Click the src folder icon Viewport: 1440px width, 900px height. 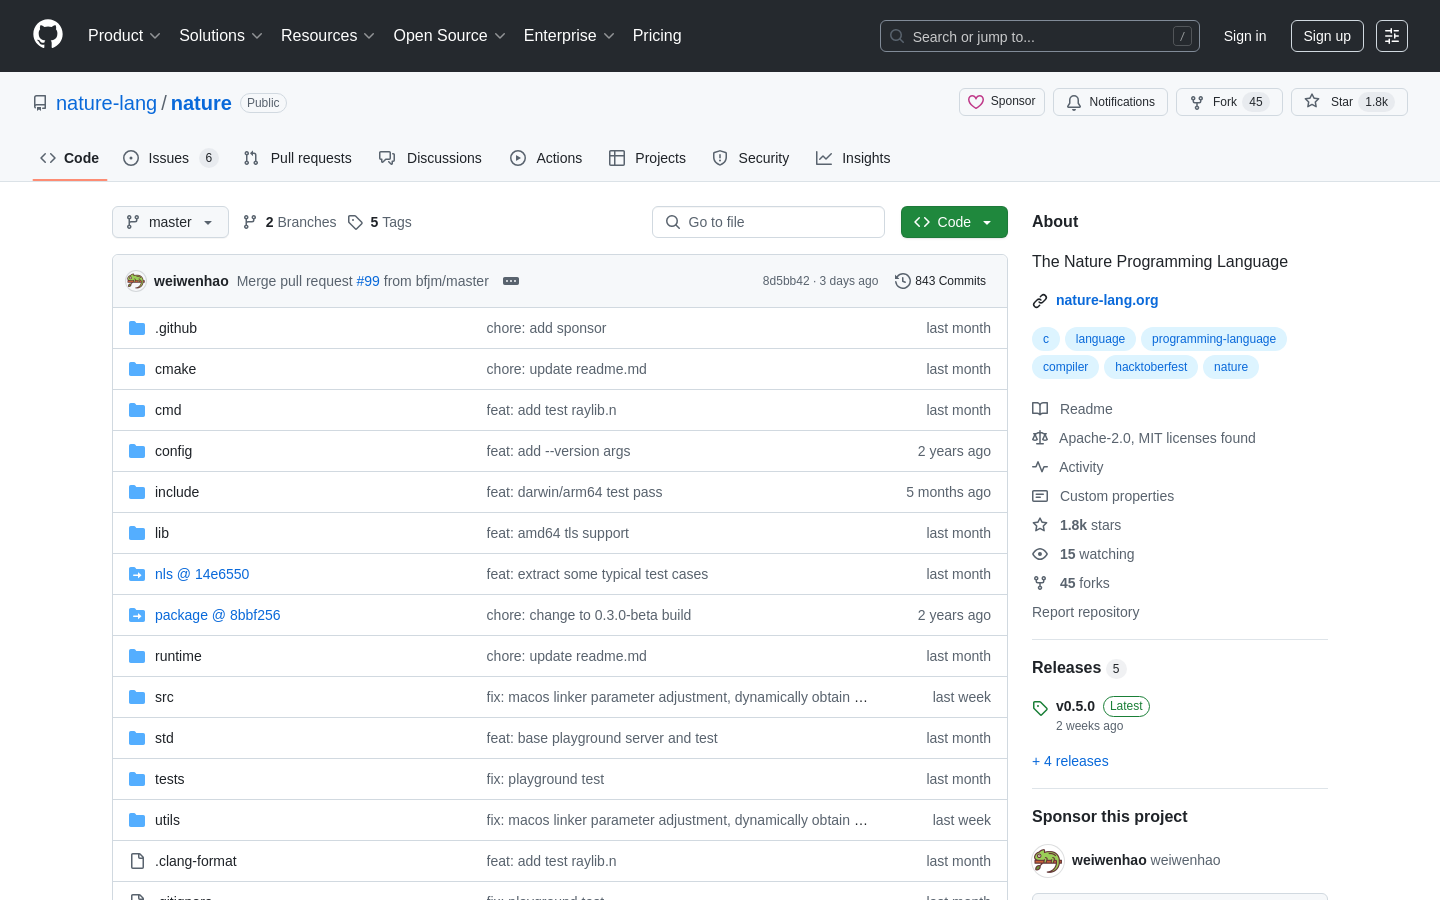point(137,697)
